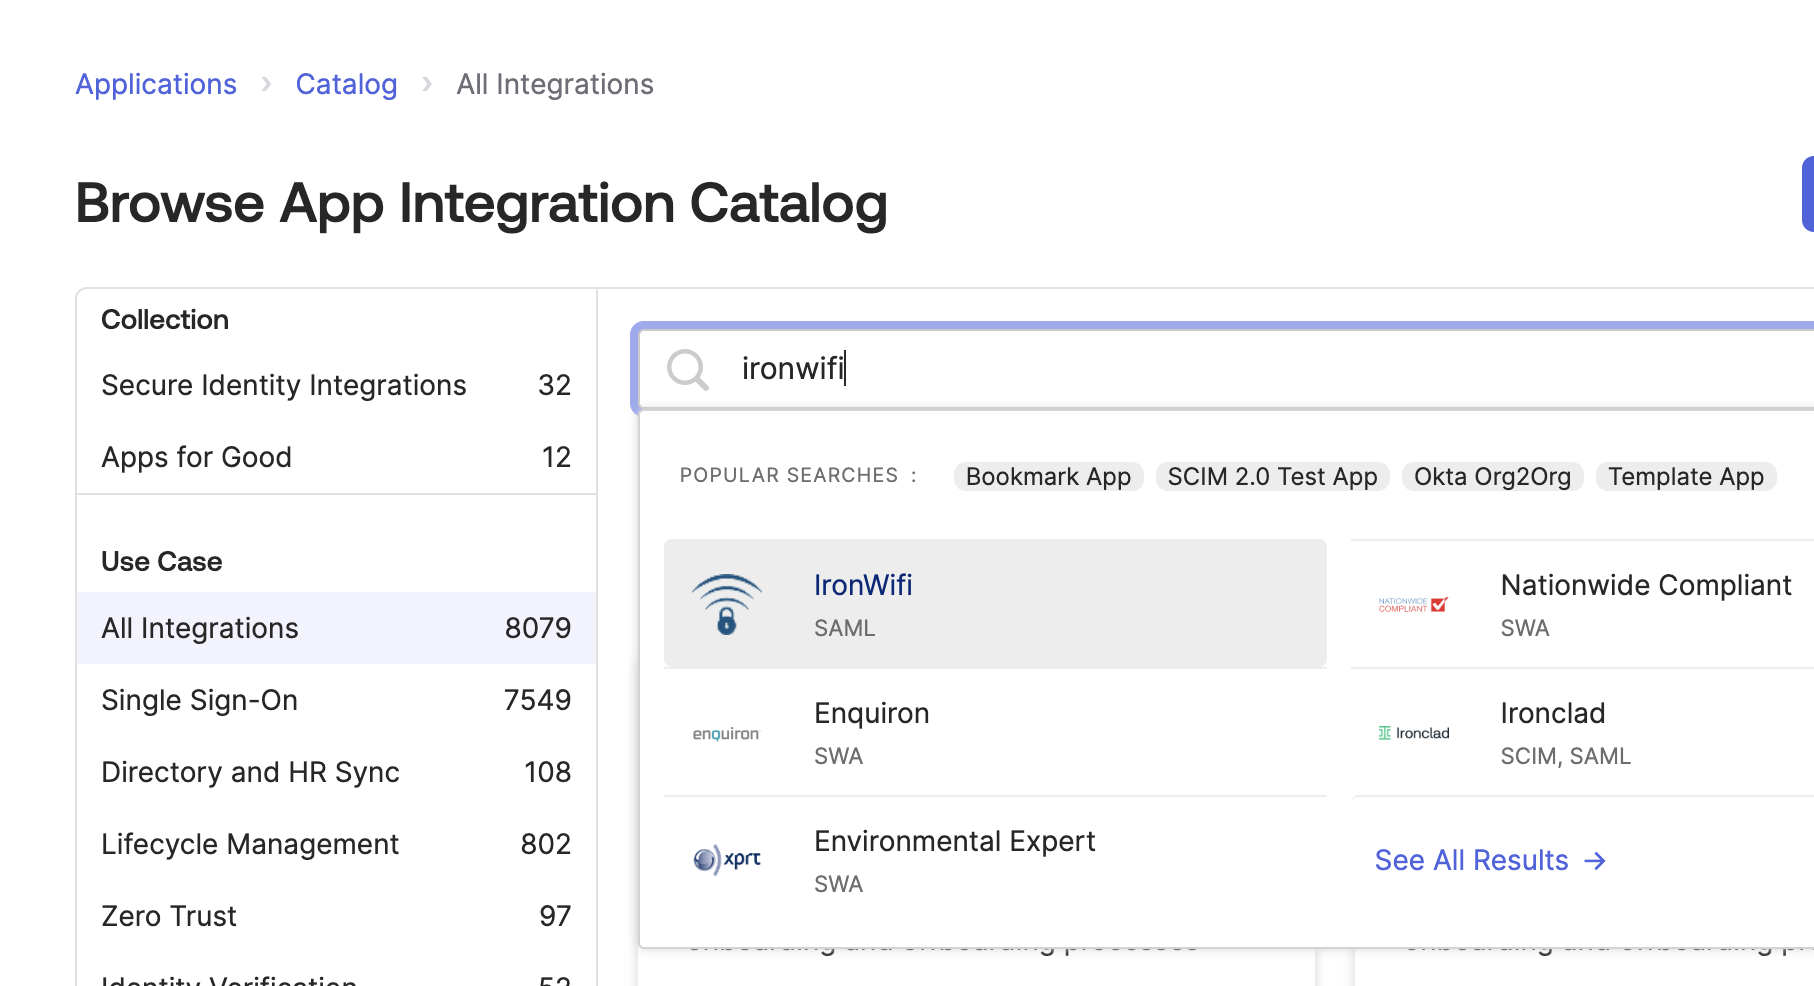Screen dimensions: 1814x986
Task: Select the Bookmark App popular search
Action: (1048, 476)
